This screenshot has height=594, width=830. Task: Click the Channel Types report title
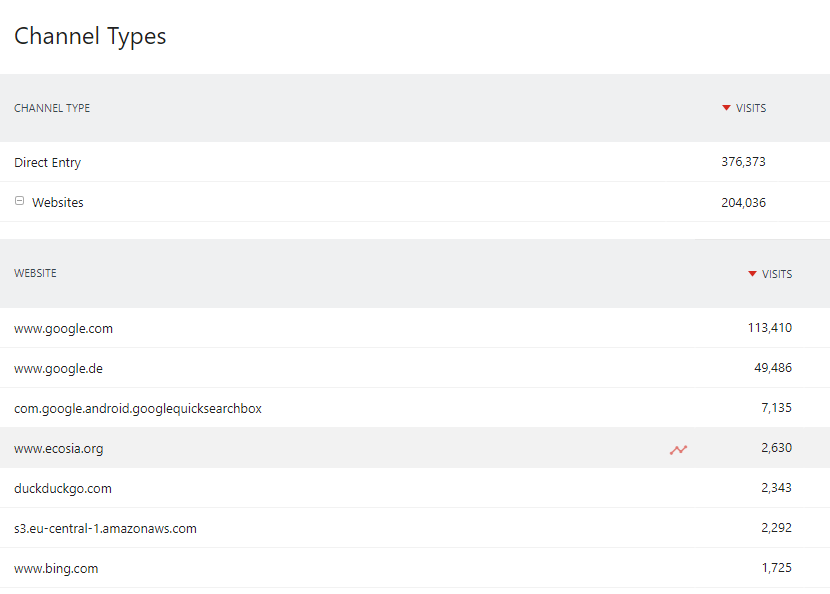tap(90, 36)
